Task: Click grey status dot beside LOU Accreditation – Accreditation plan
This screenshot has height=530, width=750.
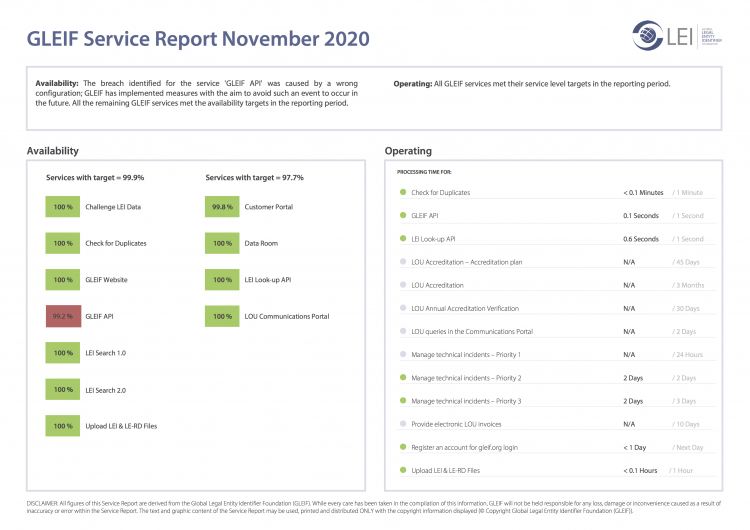Action: (x=402, y=262)
